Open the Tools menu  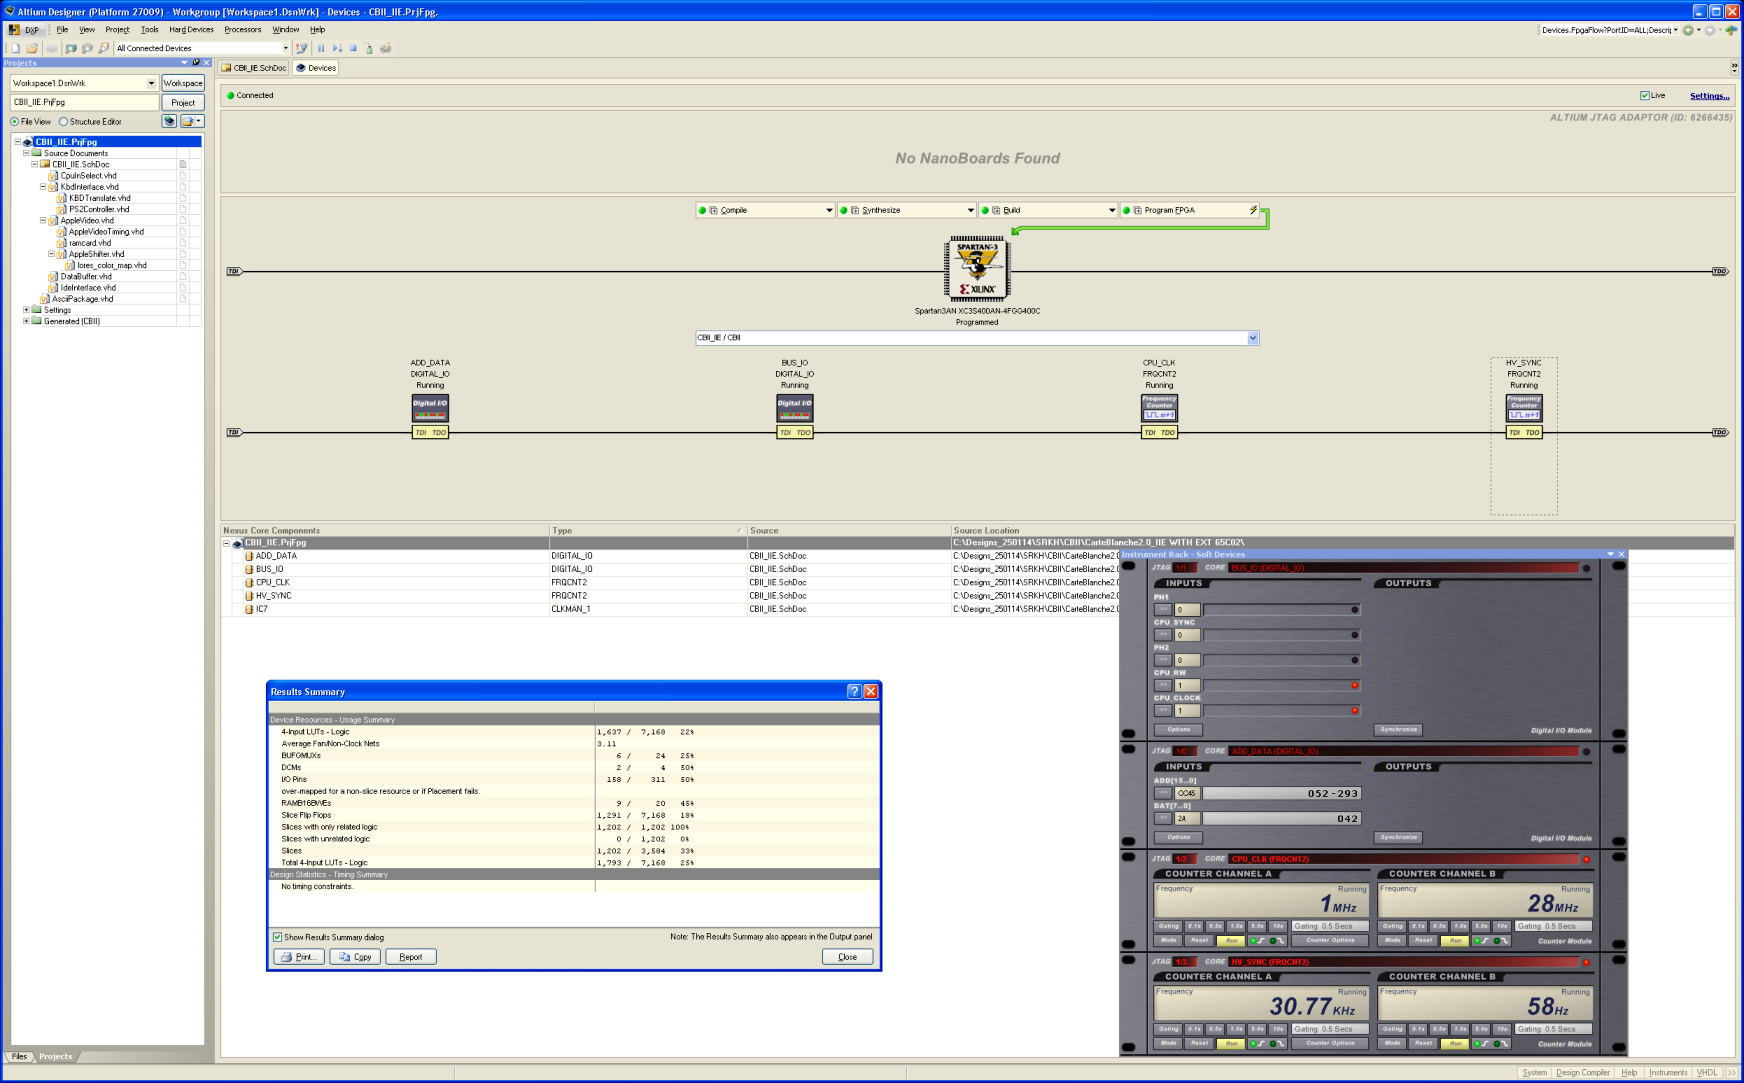click(150, 30)
